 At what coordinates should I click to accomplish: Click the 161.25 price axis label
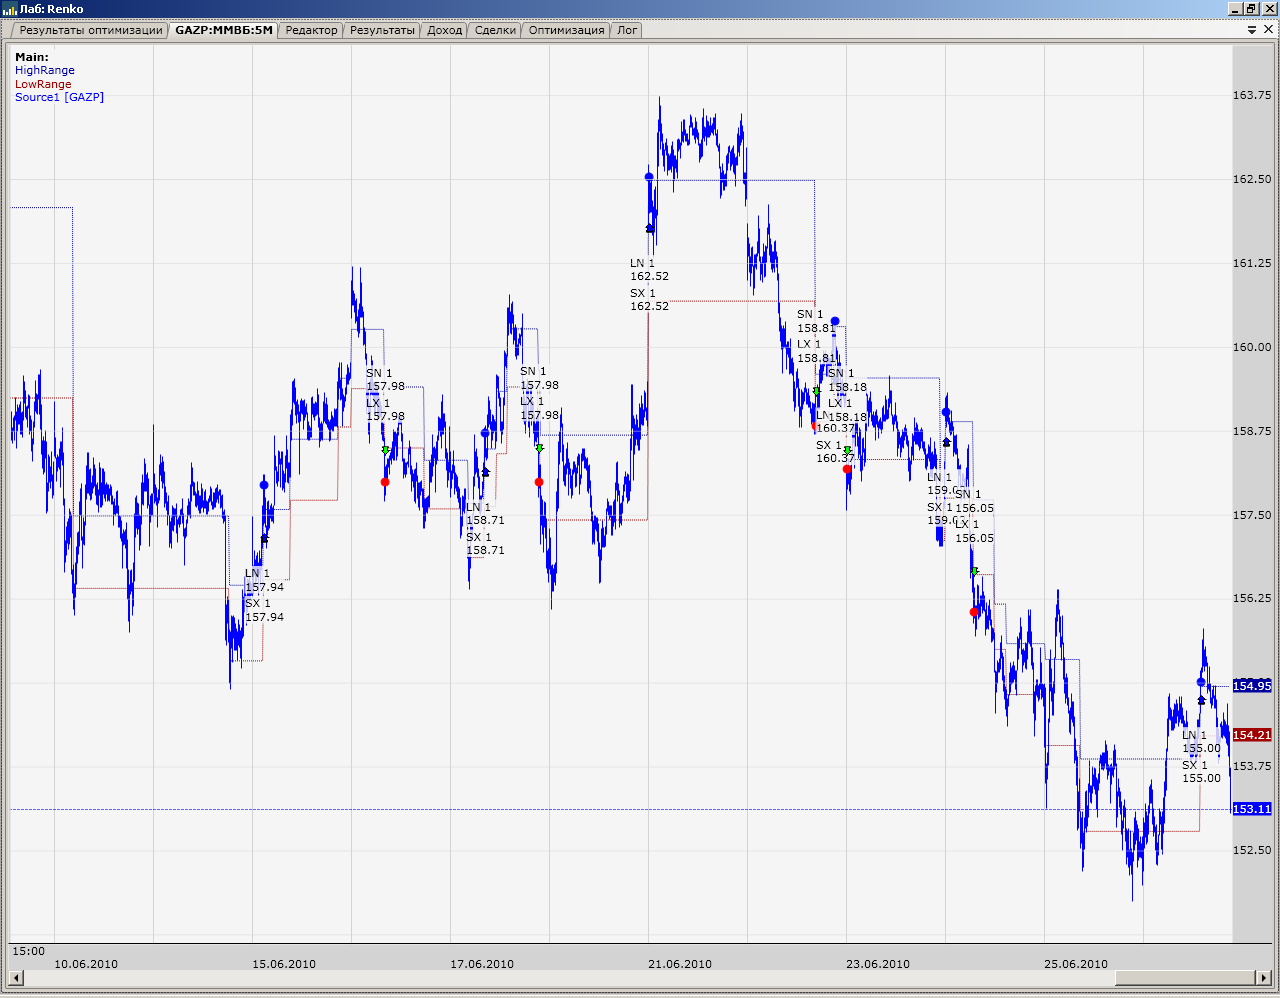click(x=1252, y=263)
